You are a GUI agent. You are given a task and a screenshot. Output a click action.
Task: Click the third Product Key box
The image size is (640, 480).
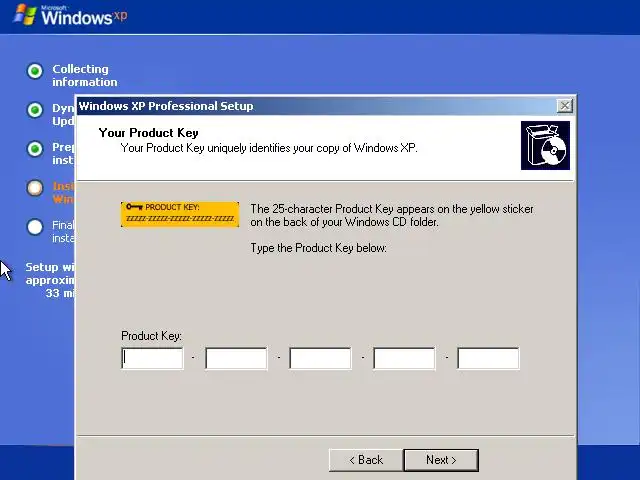tap(320, 358)
